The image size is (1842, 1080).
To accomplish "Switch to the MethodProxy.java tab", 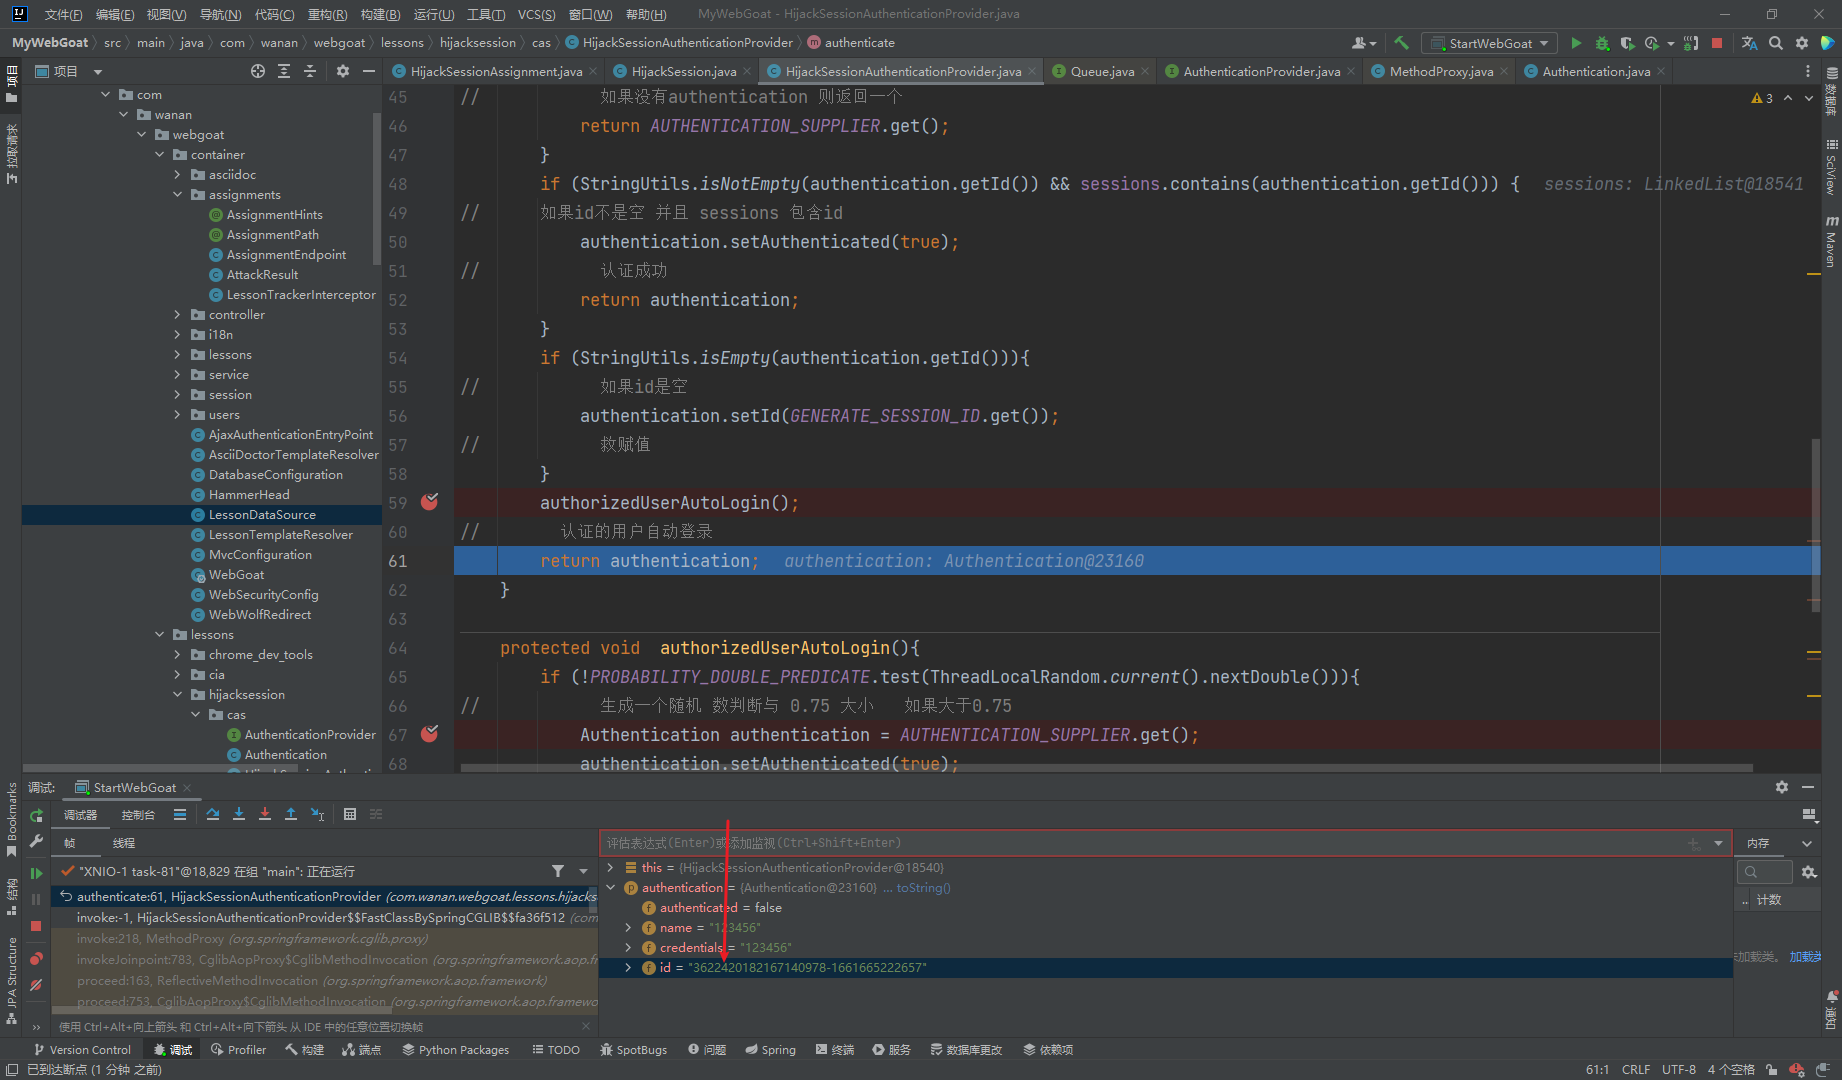I will (1440, 71).
